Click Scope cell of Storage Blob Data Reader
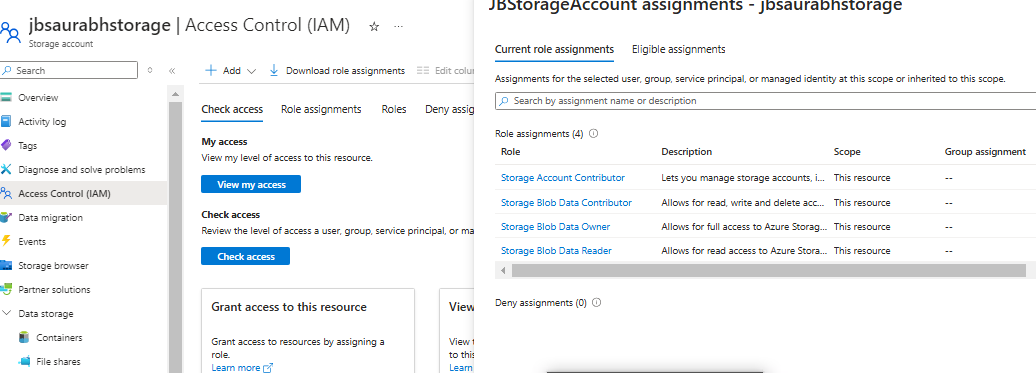Screen dimensions: 1036x373 862,251
